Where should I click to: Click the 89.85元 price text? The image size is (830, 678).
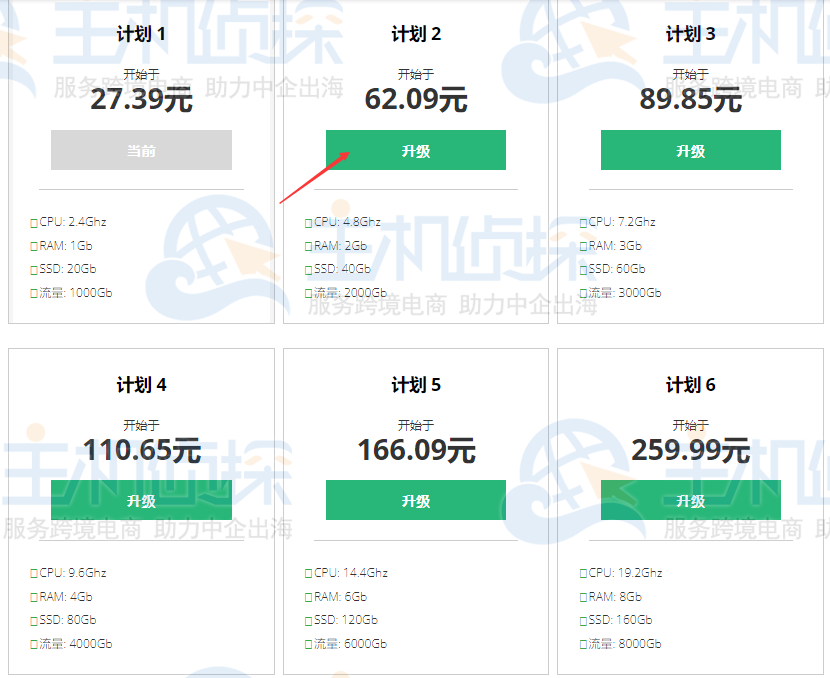pyautogui.click(x=690, y=100)
